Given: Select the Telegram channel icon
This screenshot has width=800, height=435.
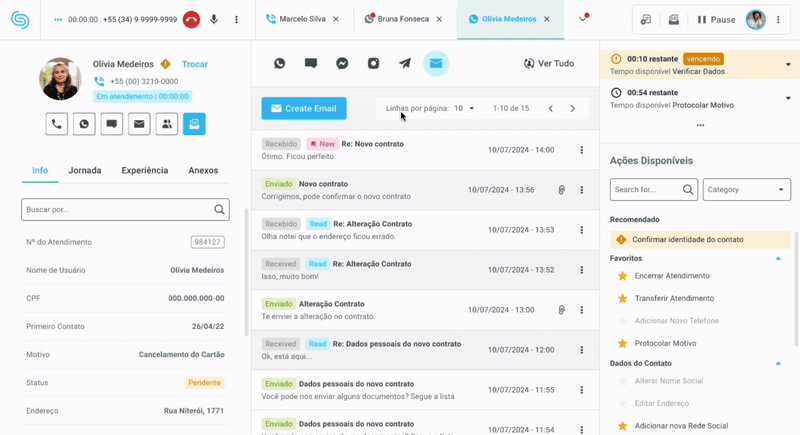Looking at the screenshot, I should (x=404, y=64).
